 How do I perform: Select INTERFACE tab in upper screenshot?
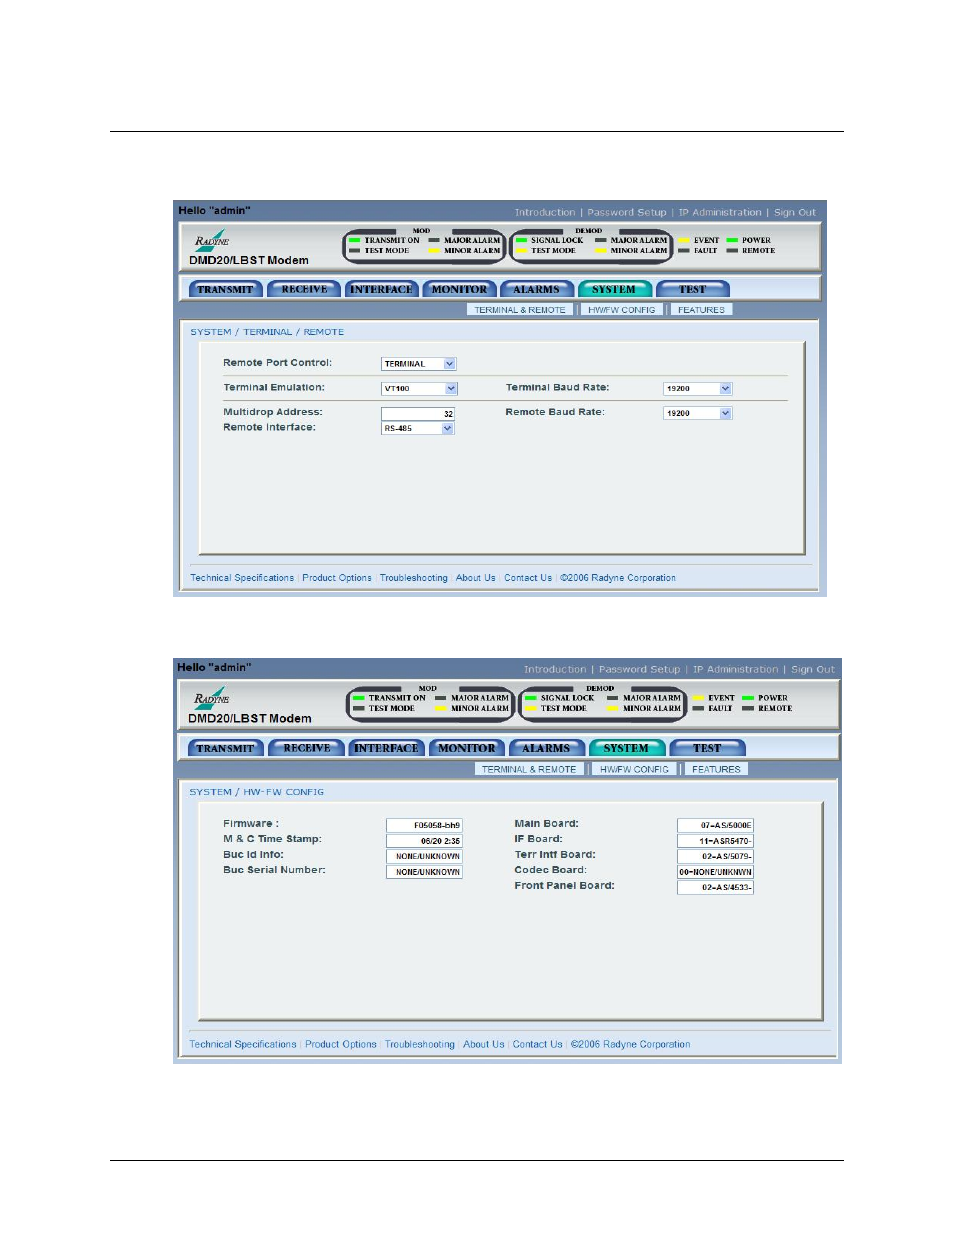[381, 289]
